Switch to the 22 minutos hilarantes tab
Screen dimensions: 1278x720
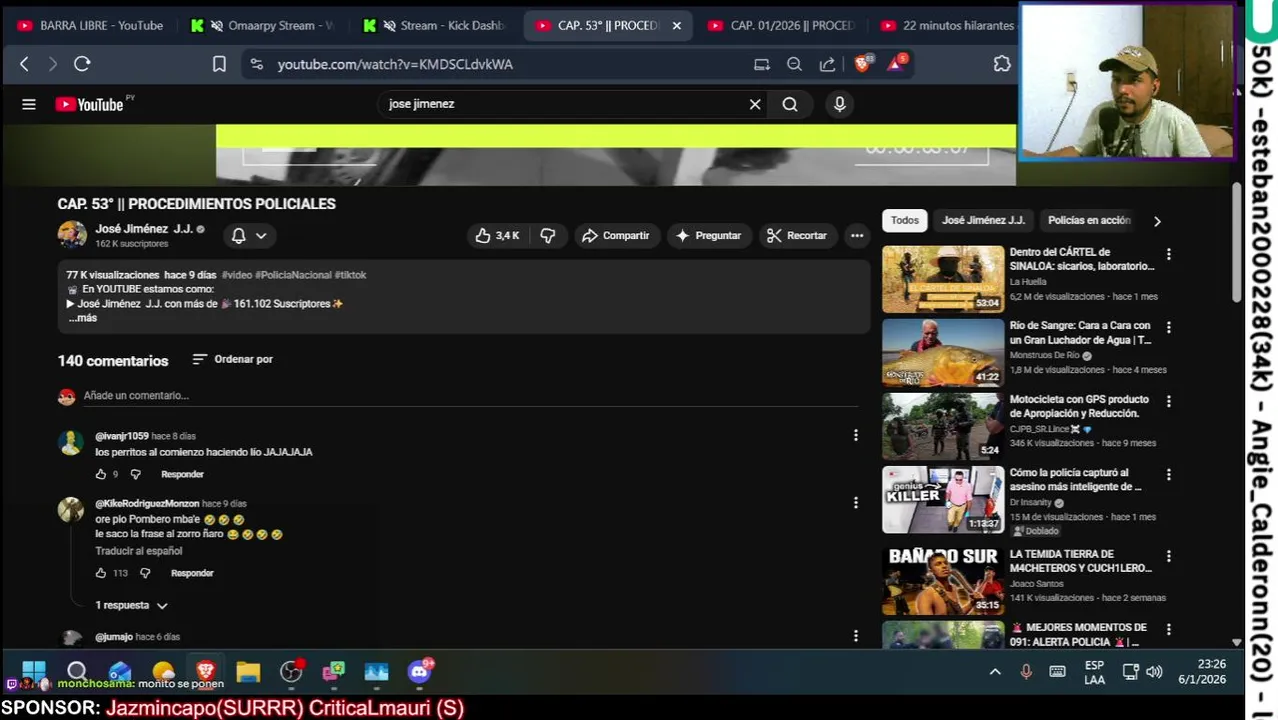(x=948, y=26)
